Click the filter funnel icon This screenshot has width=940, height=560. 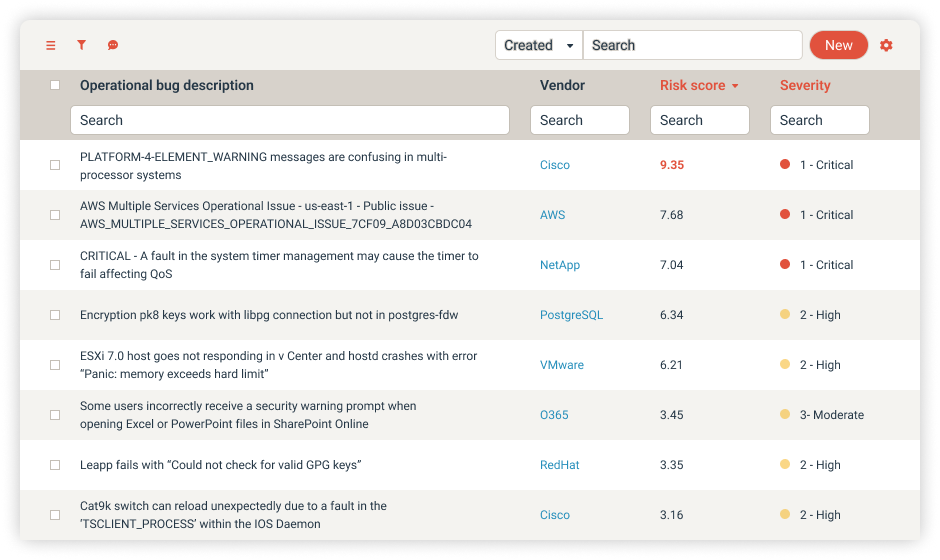point(82,45)
